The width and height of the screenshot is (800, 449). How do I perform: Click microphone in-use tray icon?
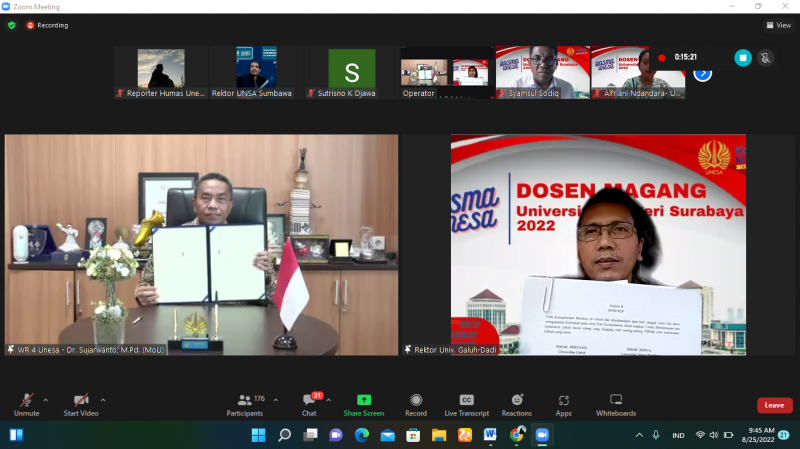[x=656, y=435]
